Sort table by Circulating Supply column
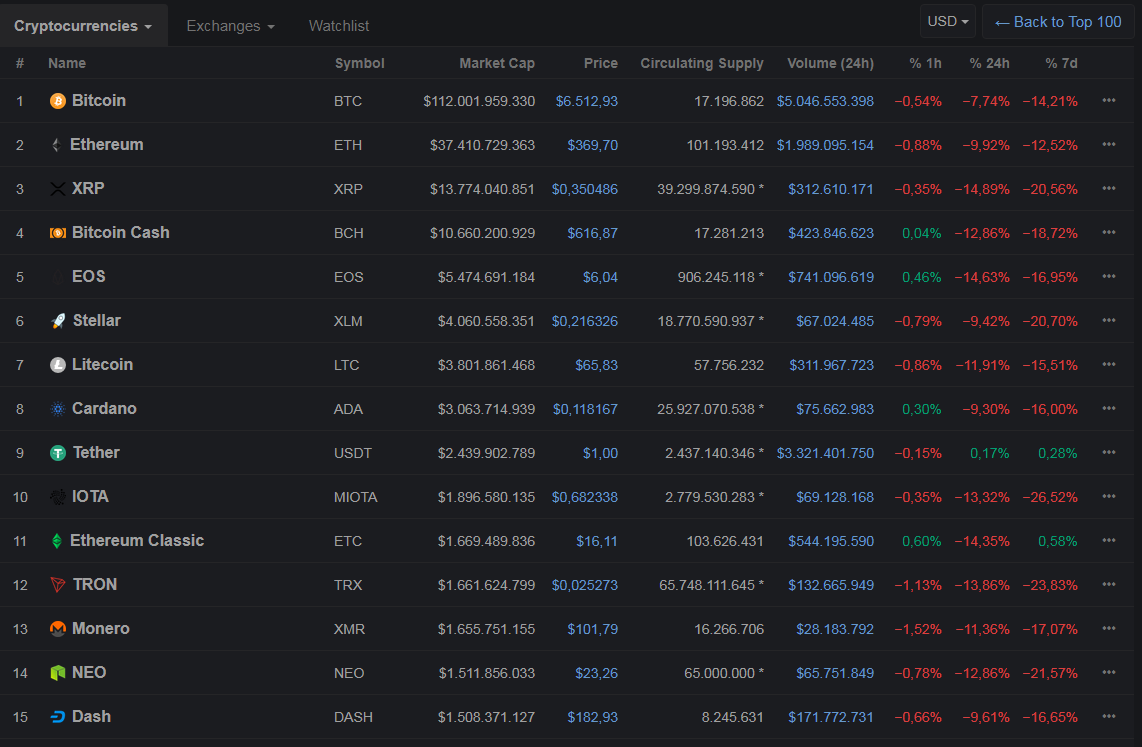The height and width of the screenshot is (747, 1142). pyautogui.click(x=702, y=63)
